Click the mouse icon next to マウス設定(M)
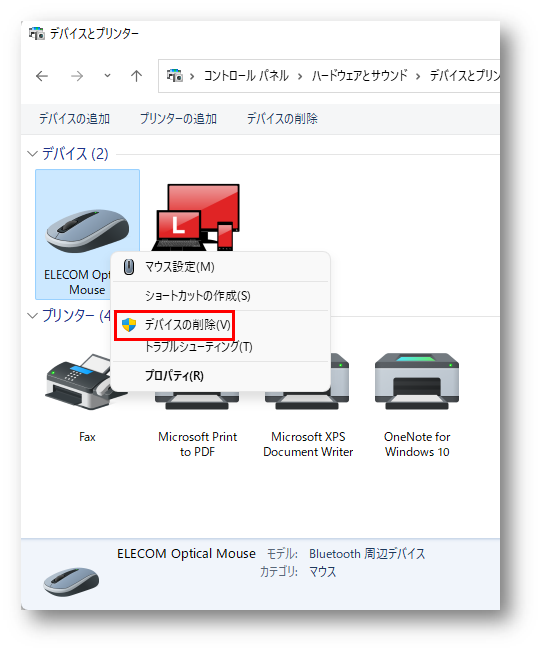This screenshot has width=542, height=652. tap(129, 267)
